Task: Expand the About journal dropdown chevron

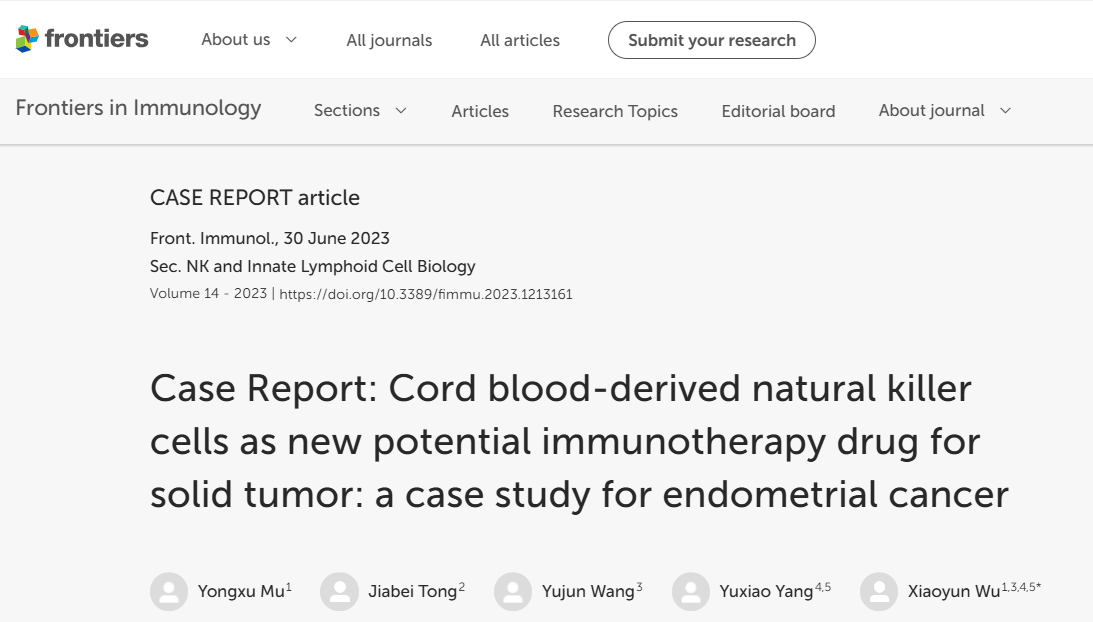Action: click(x=1005, y=111)
